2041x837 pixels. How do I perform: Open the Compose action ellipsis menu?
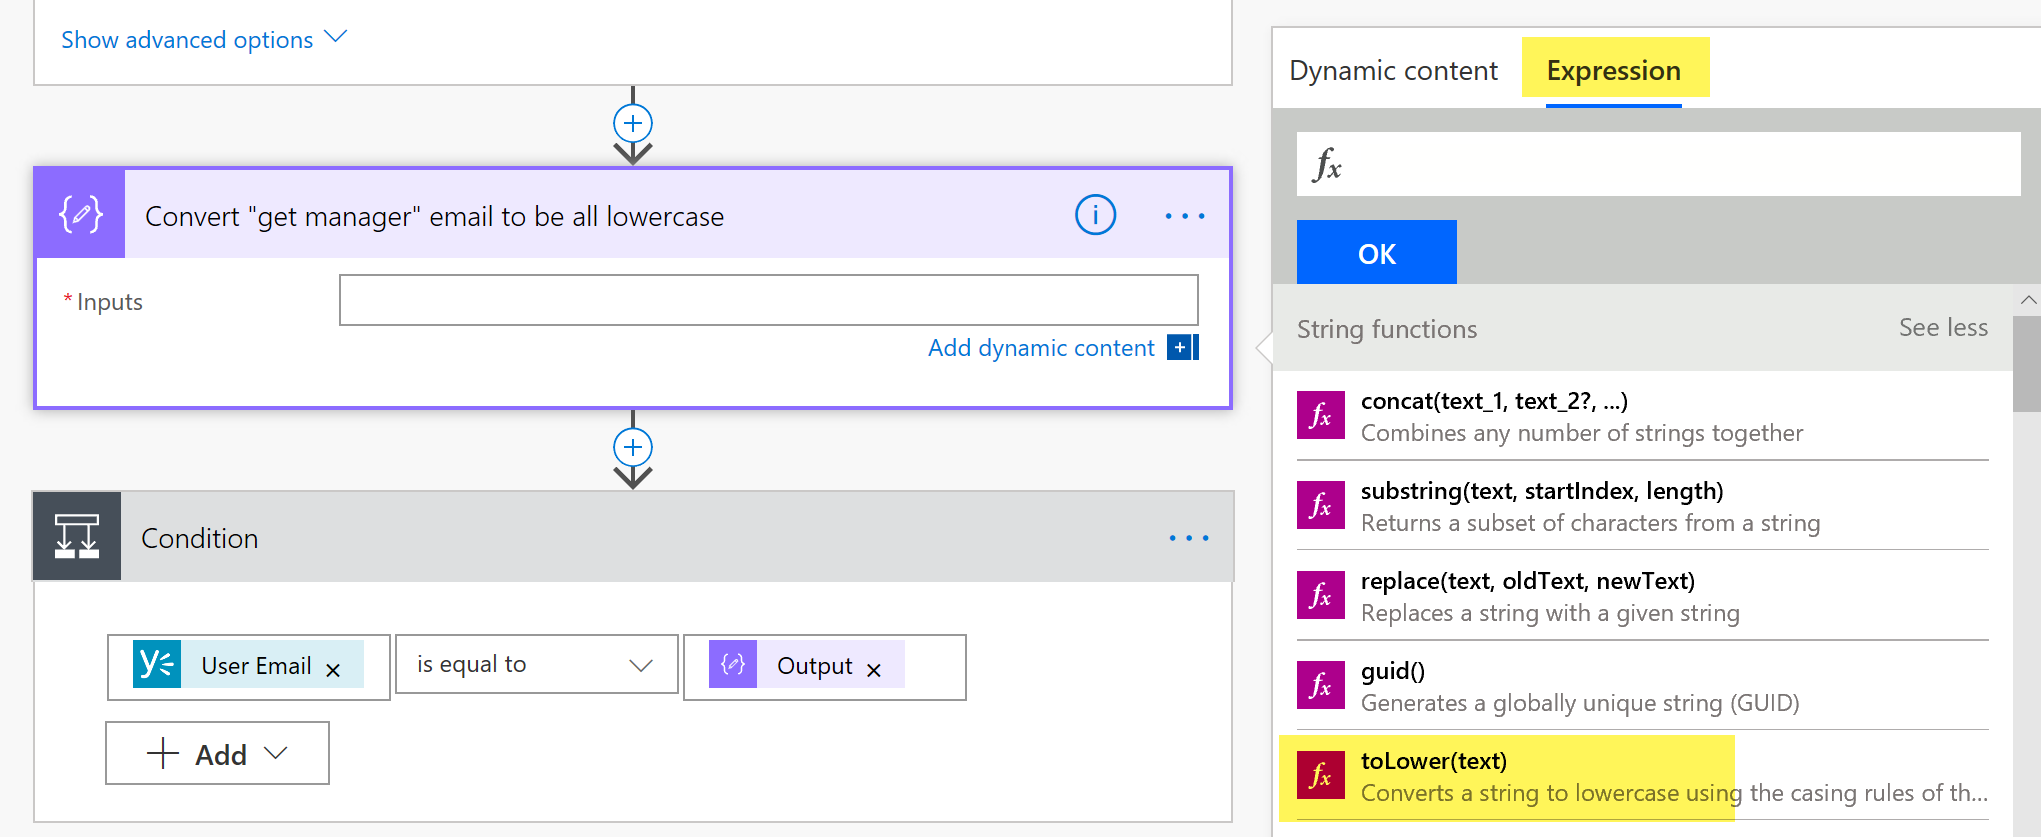(1185, 216)
